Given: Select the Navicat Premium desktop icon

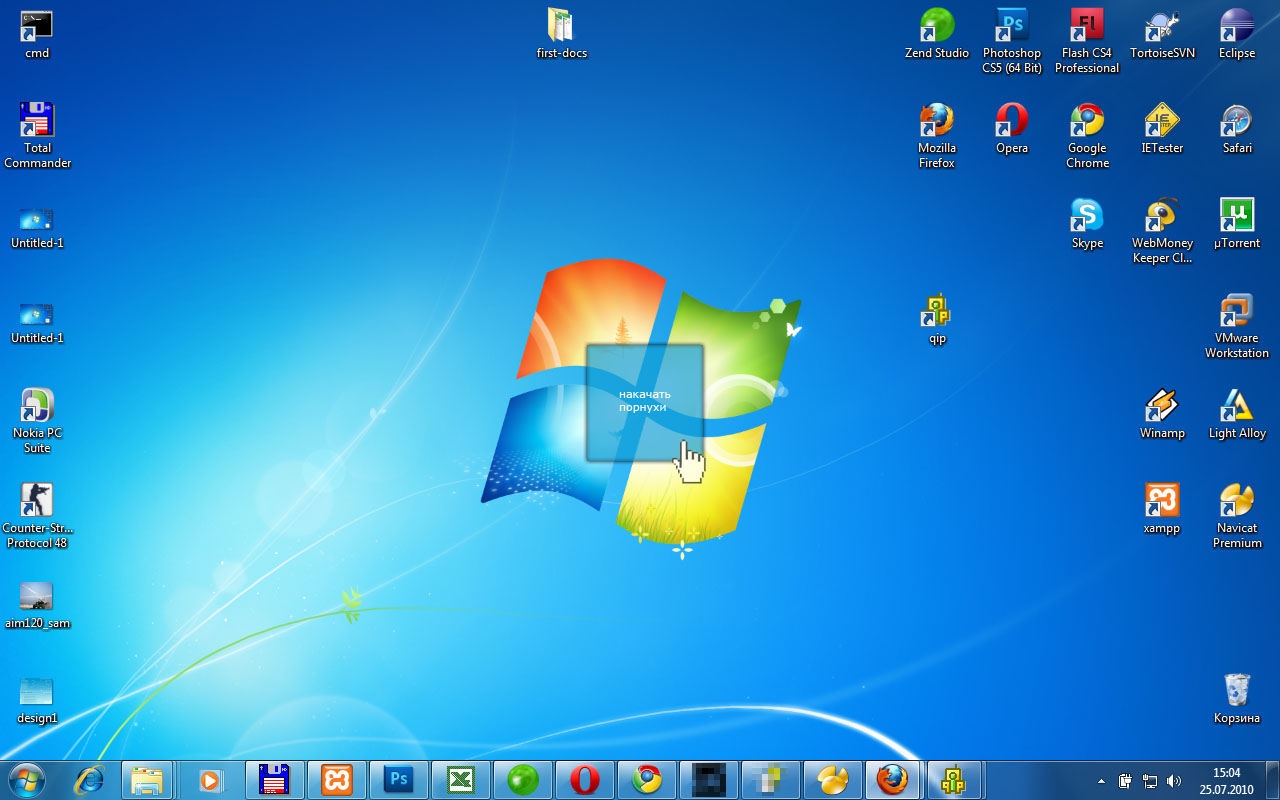Looking at the screenshot, I should click(x=1237, y=515).
